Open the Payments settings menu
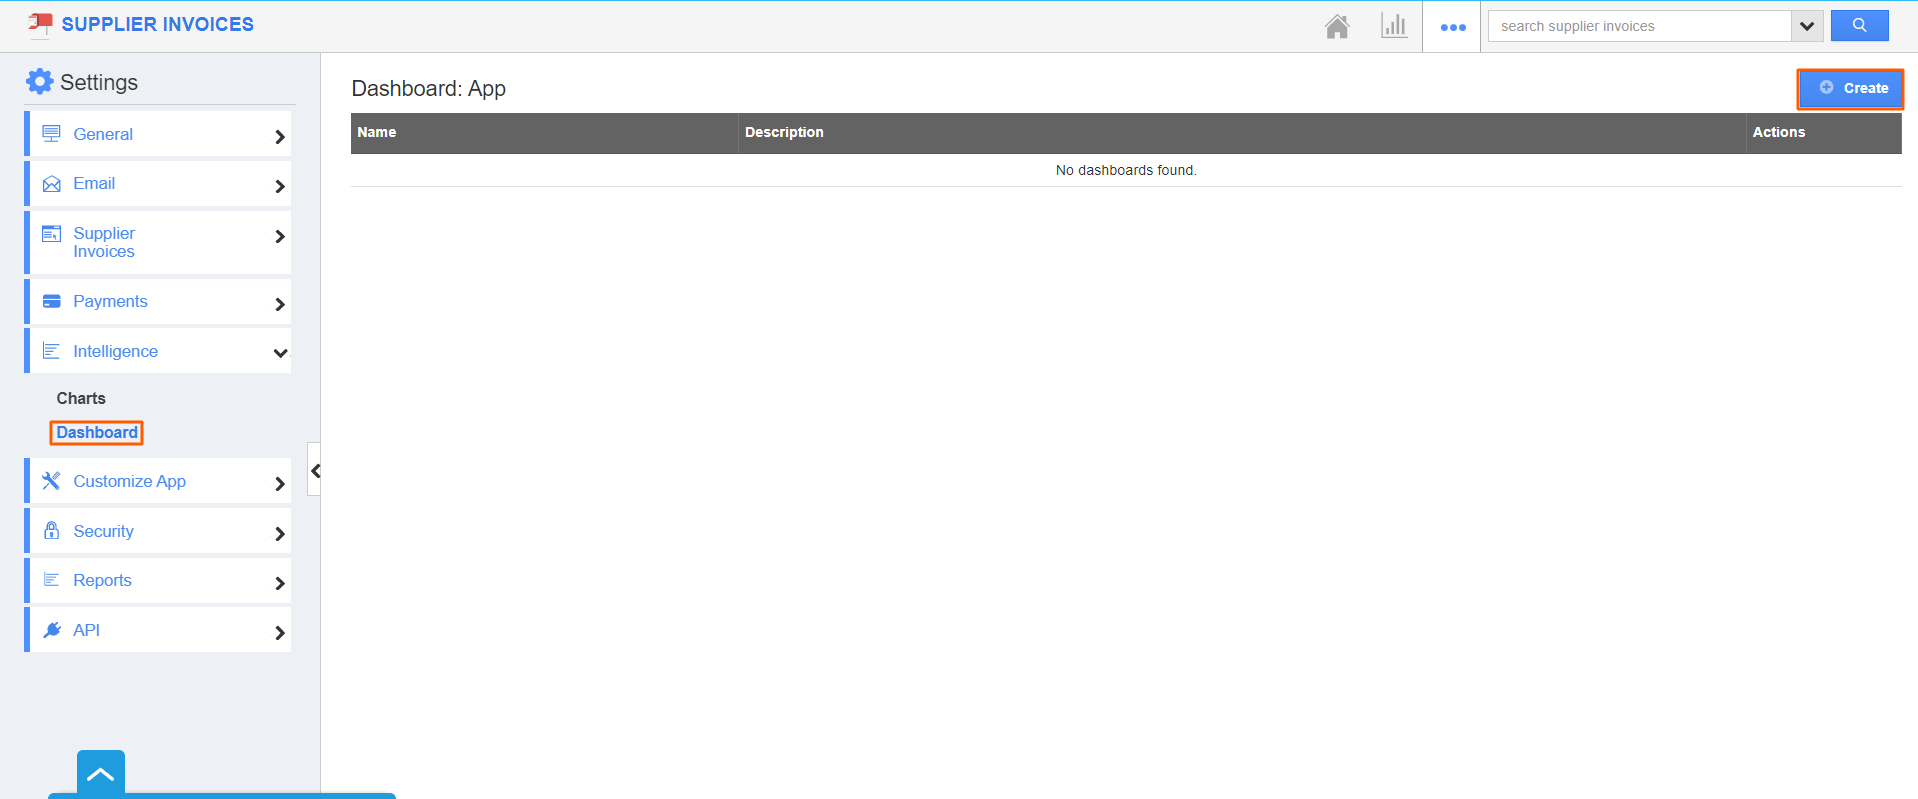 [160, 301]
